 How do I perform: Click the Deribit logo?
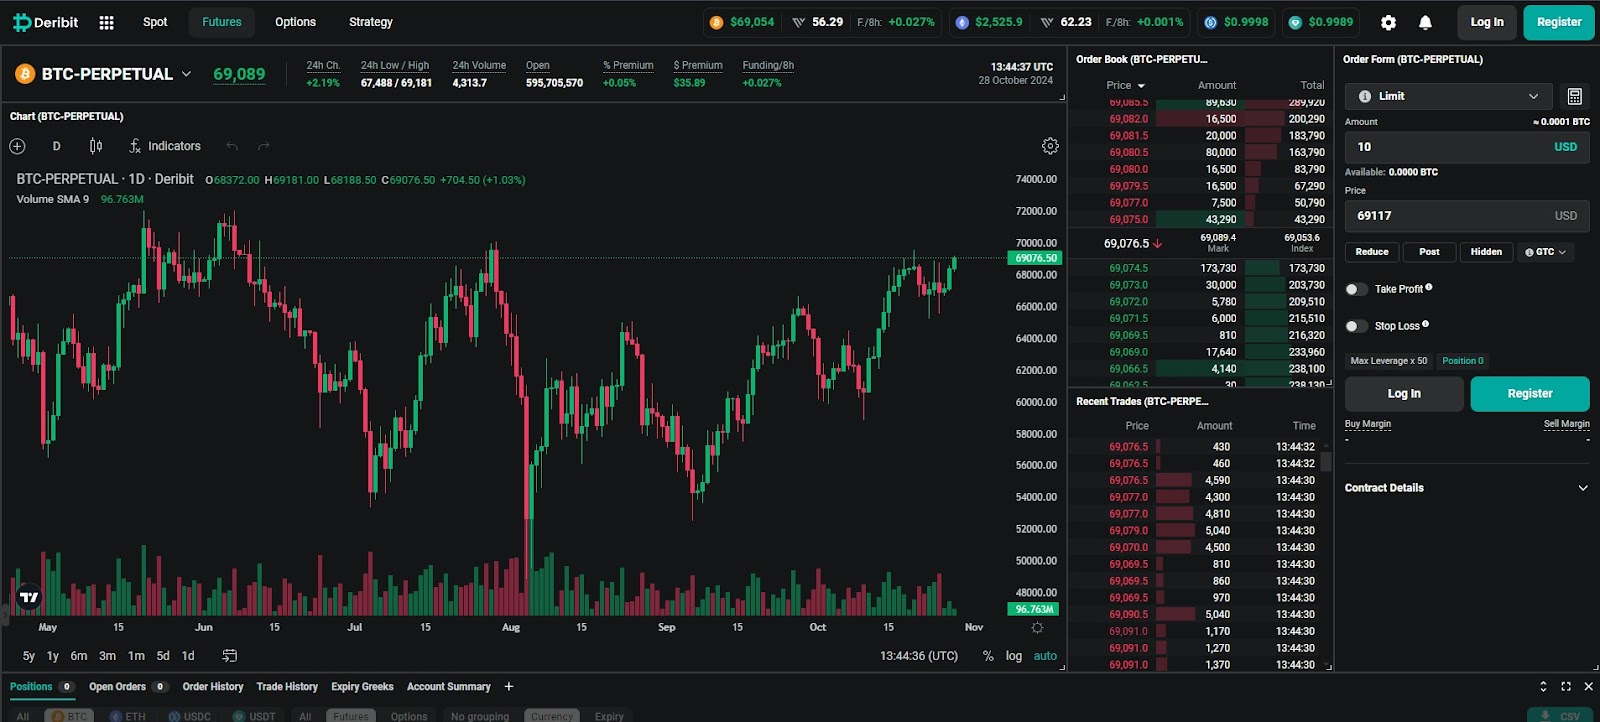coord(45,22)
